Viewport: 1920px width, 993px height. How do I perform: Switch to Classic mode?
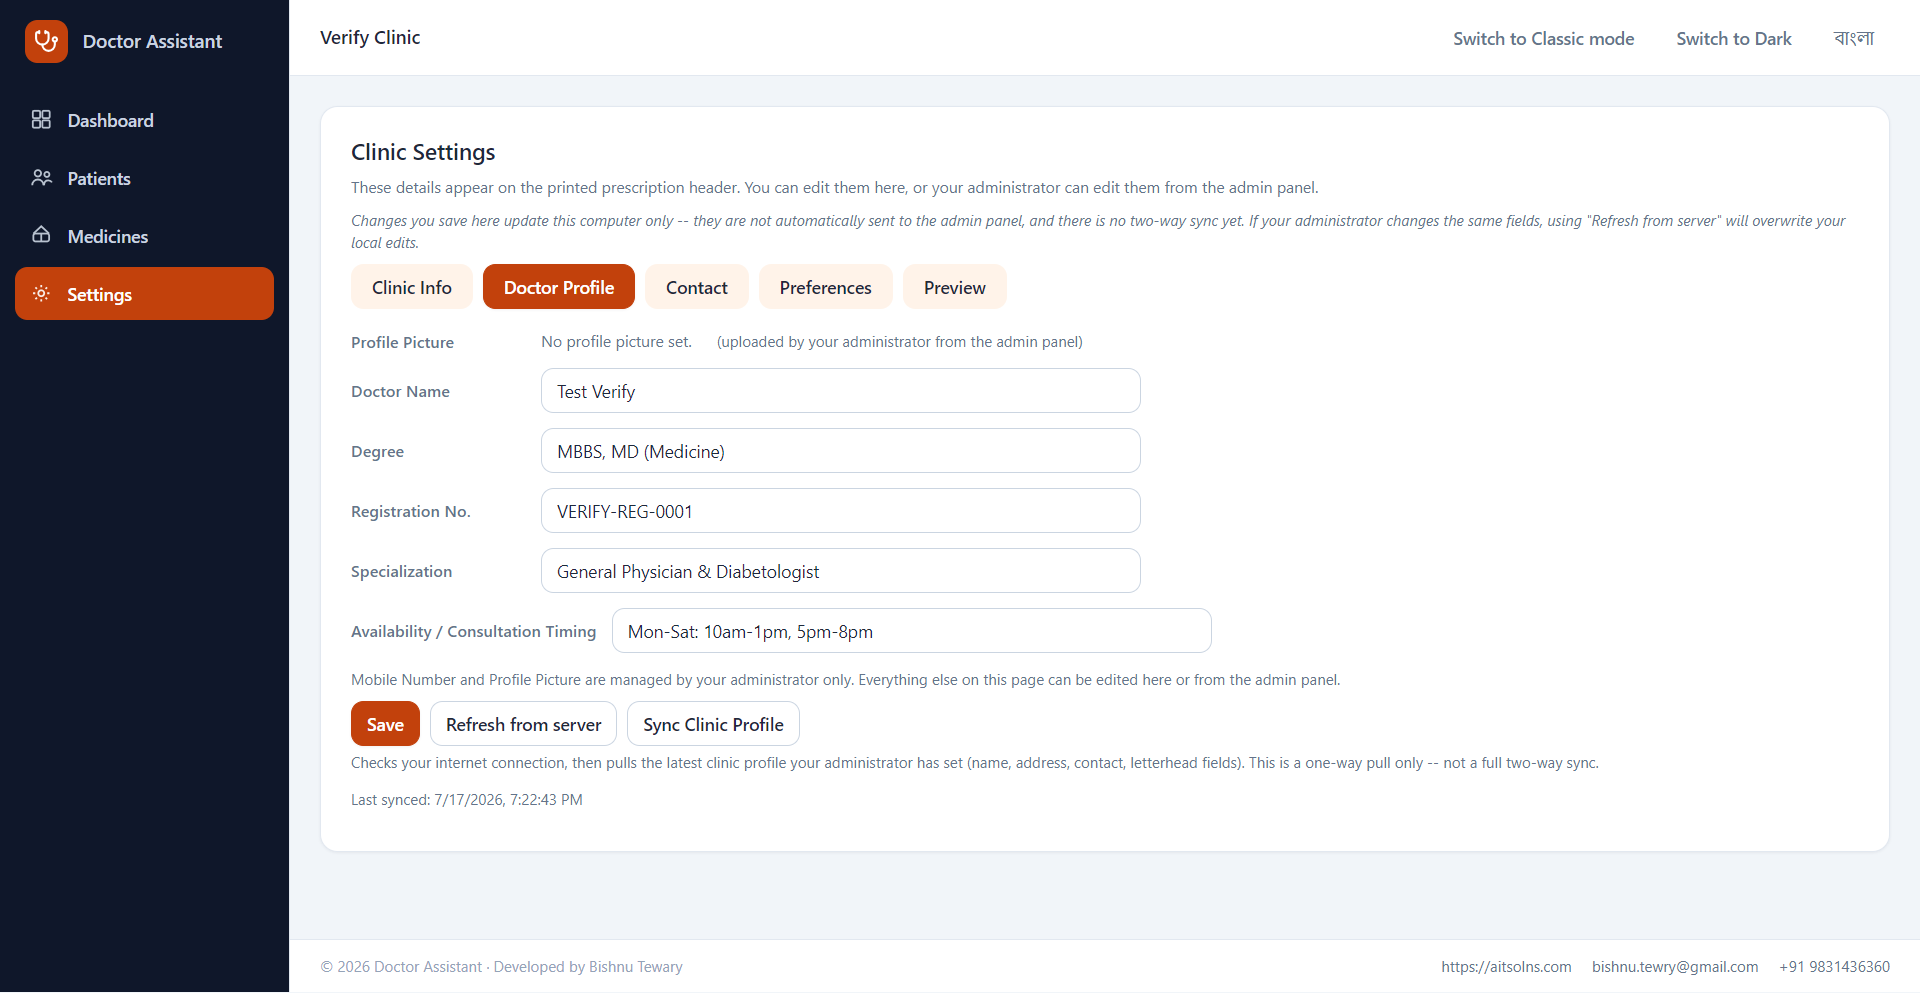[1544, 38]
